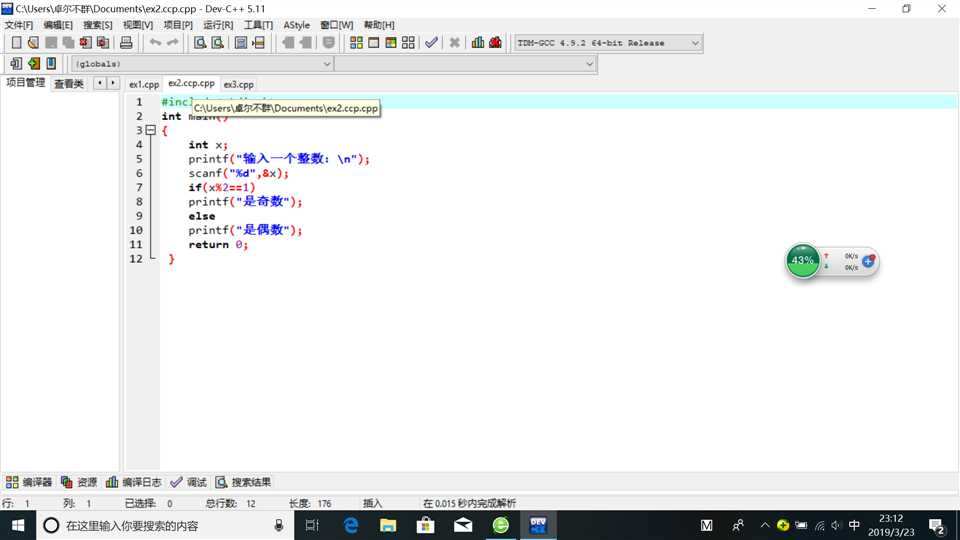Open the 运行[R] menu
960x540 pixels.
tap(218, 25)
